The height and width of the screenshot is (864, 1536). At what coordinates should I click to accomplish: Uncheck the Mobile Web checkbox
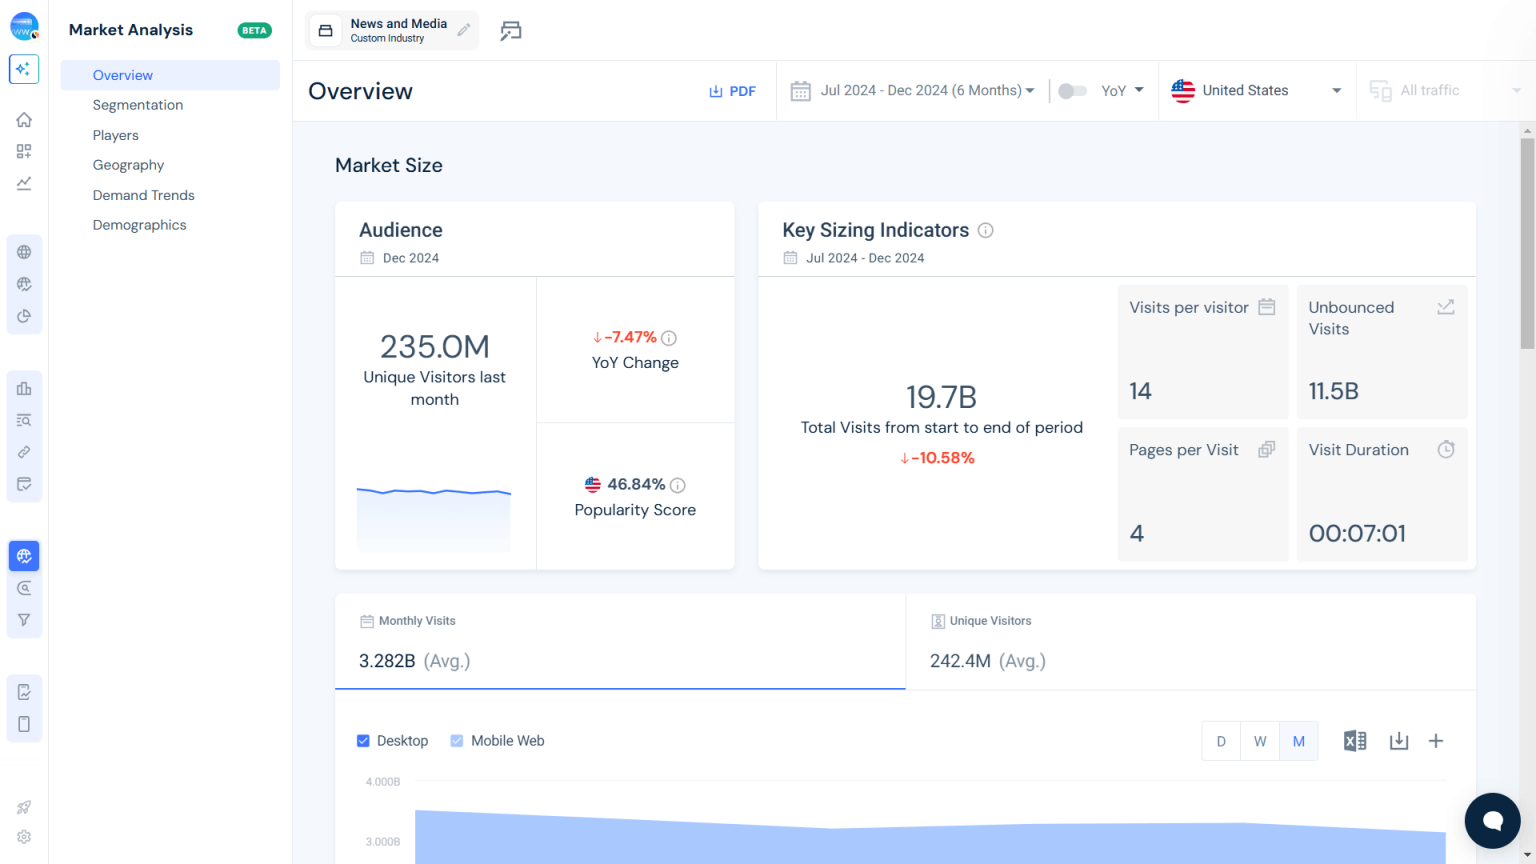tap(457, 740)
